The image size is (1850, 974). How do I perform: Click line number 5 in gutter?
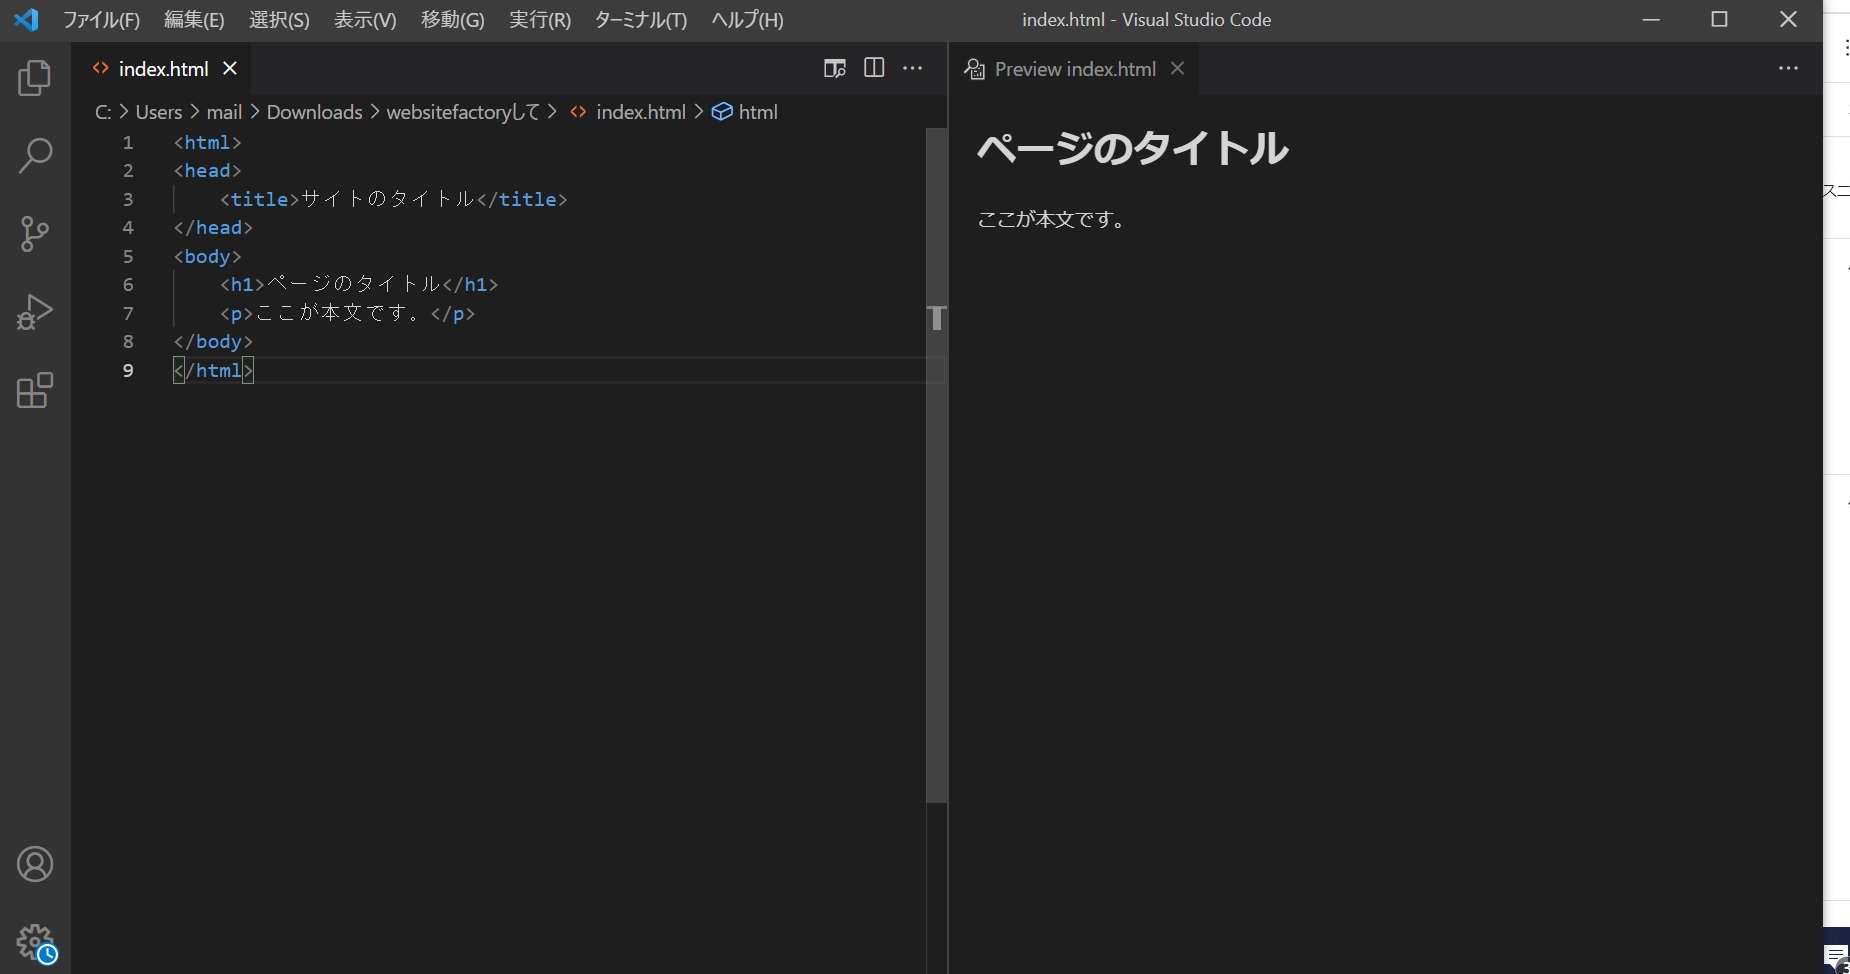[128, 256]
